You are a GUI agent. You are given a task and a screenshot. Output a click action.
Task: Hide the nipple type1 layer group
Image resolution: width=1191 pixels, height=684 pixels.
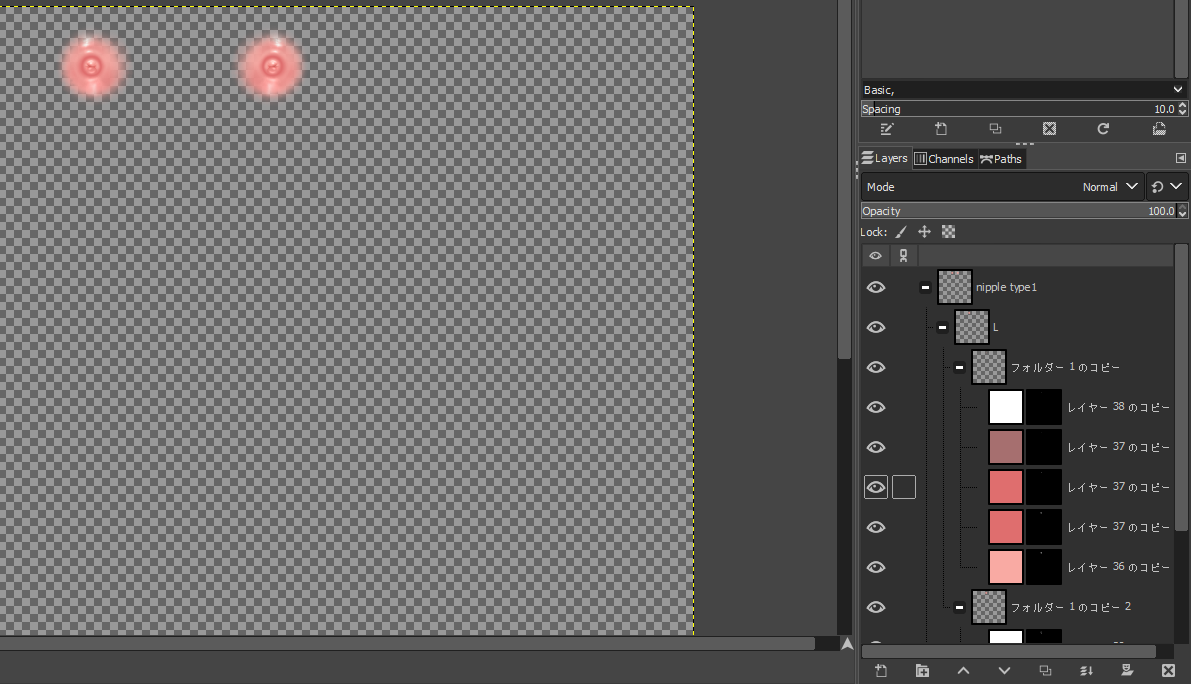[876, 287]
